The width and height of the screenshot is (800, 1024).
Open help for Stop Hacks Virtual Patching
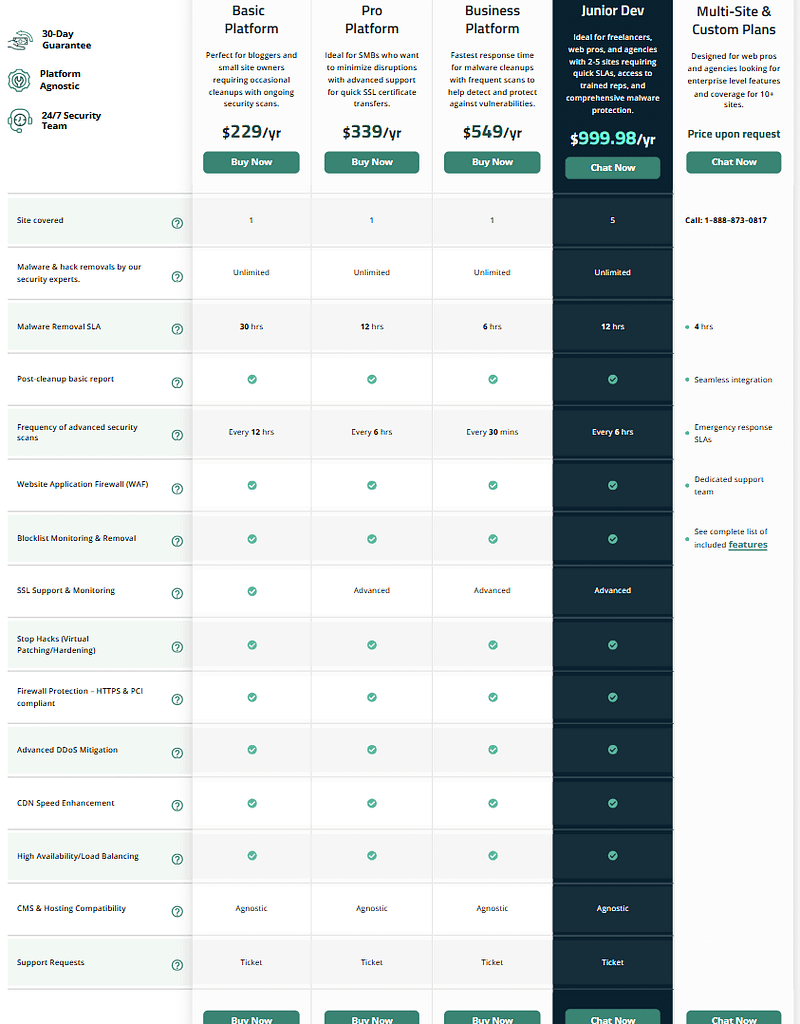tap(177, 647)
